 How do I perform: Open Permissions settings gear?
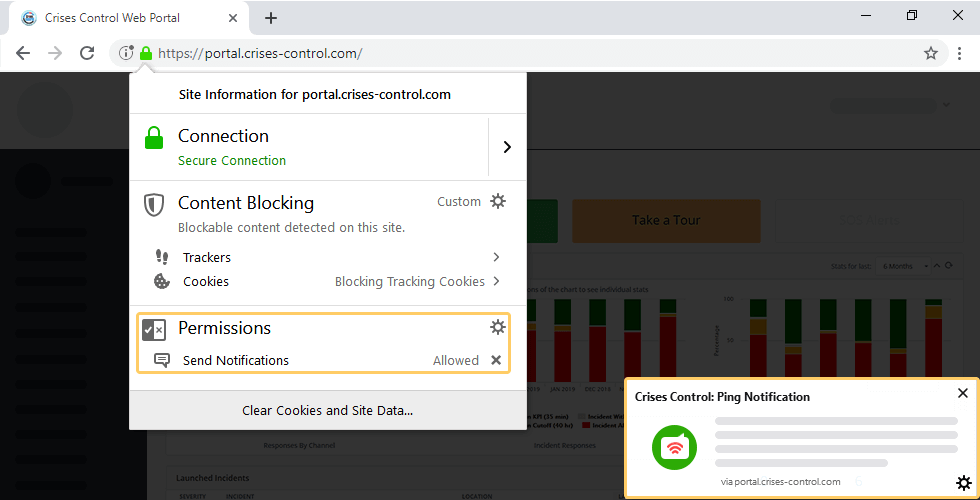[x=498, y=327]
